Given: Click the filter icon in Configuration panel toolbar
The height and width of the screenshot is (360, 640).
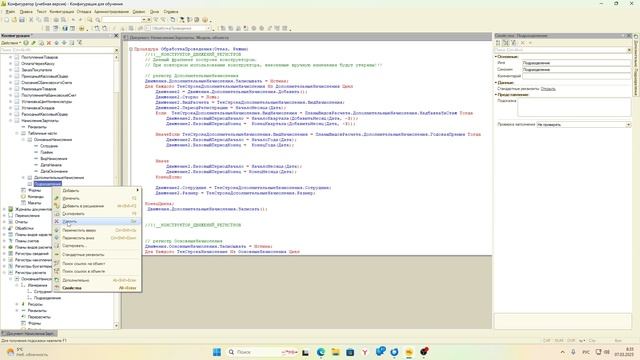Looking at the screenshot, I should [80, 42].
